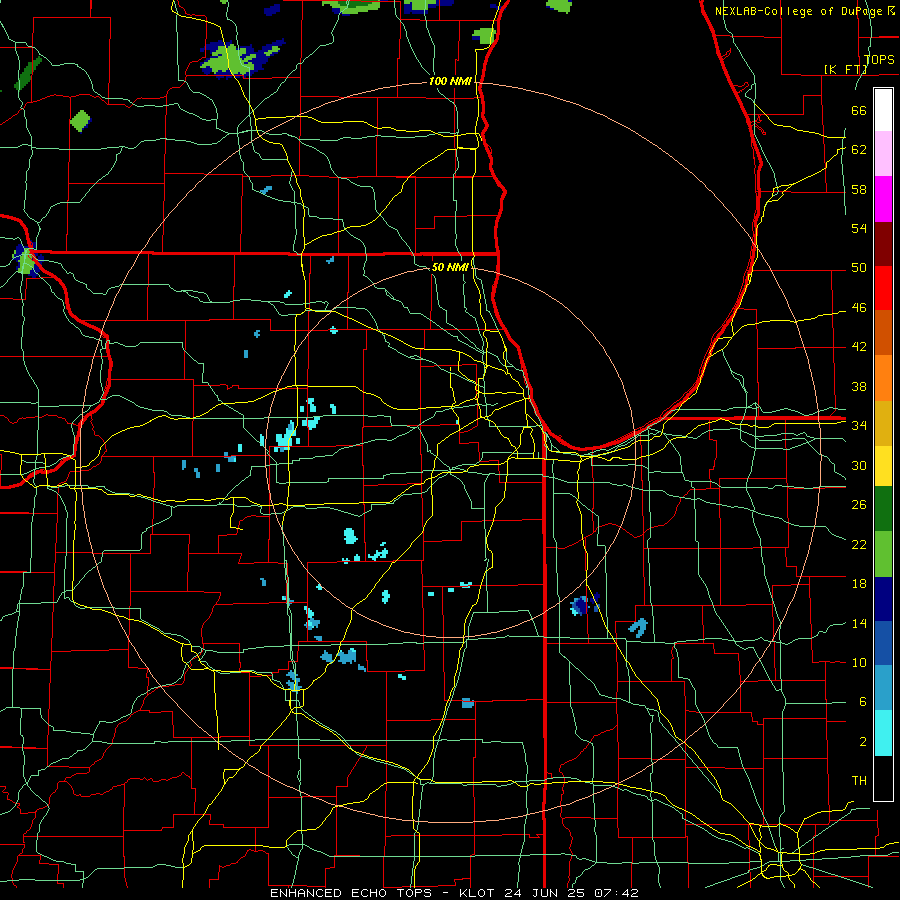Click the 'KLOT' station identifier
The height and width of the screenshot is (900, 900).
(478, 893)
